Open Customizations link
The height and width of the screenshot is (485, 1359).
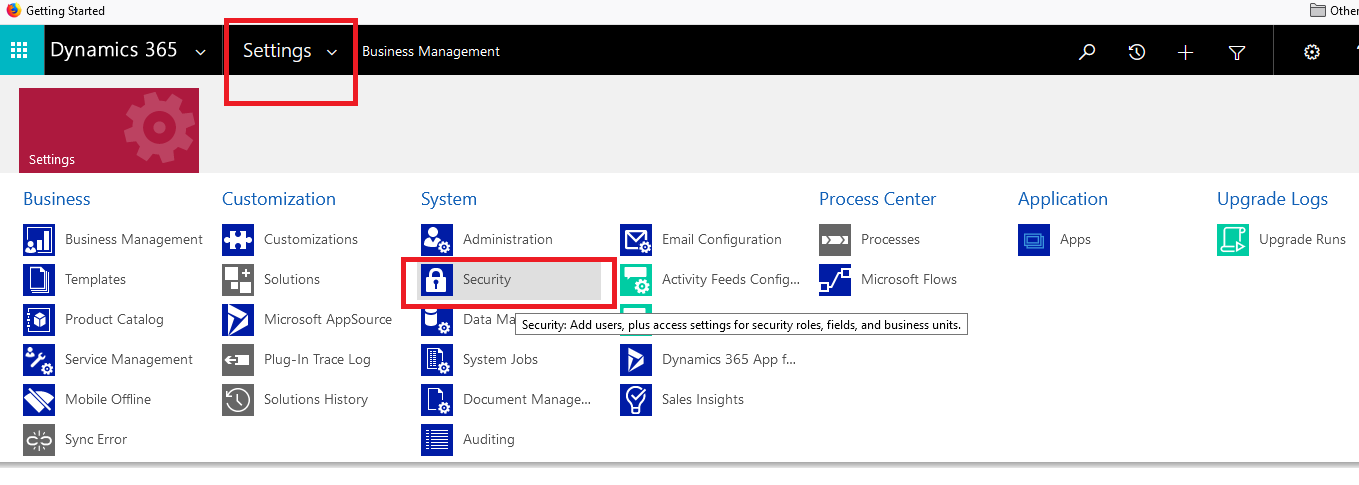tap(311, 240)
